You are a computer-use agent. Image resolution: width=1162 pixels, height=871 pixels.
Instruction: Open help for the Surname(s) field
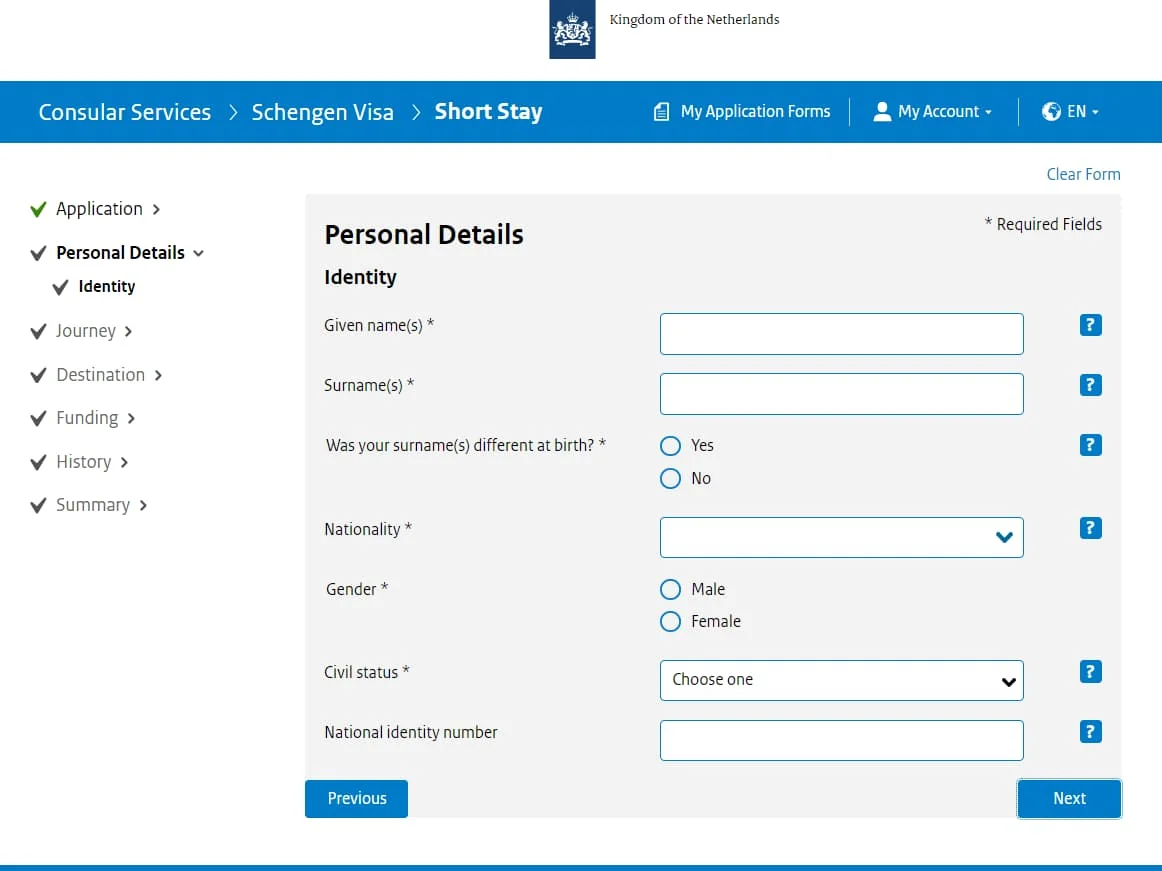point(1091,385)
